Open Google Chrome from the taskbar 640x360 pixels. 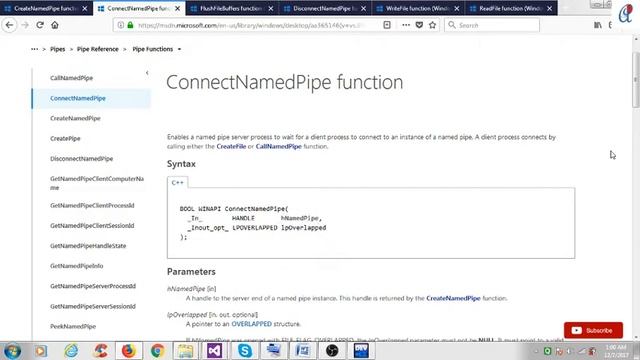pyautogui.click(x=158, y=351)
